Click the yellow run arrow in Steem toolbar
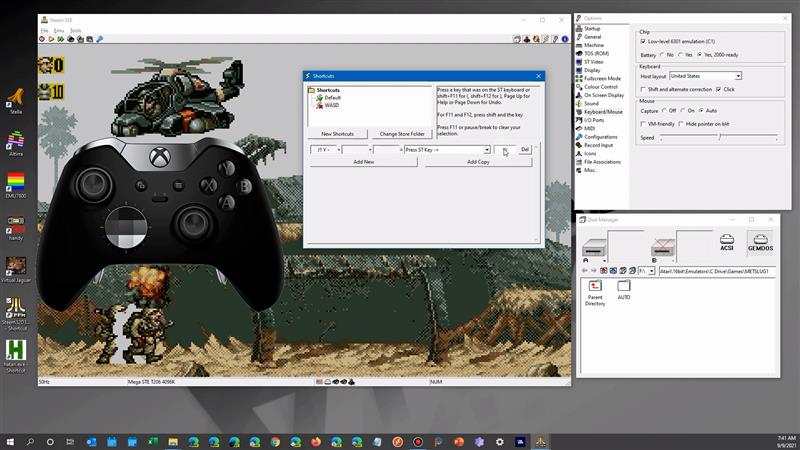 [x=51, y=39]
